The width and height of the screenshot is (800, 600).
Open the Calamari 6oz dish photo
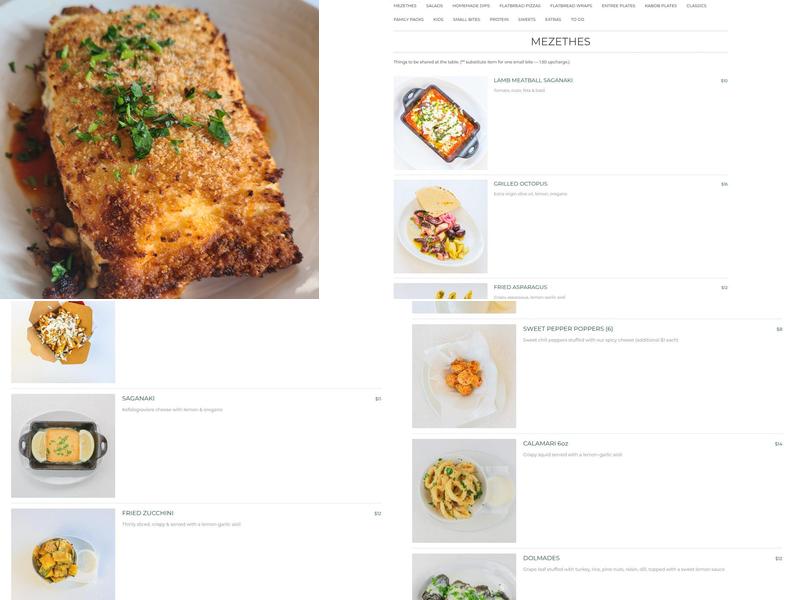(x=464, y=491)
